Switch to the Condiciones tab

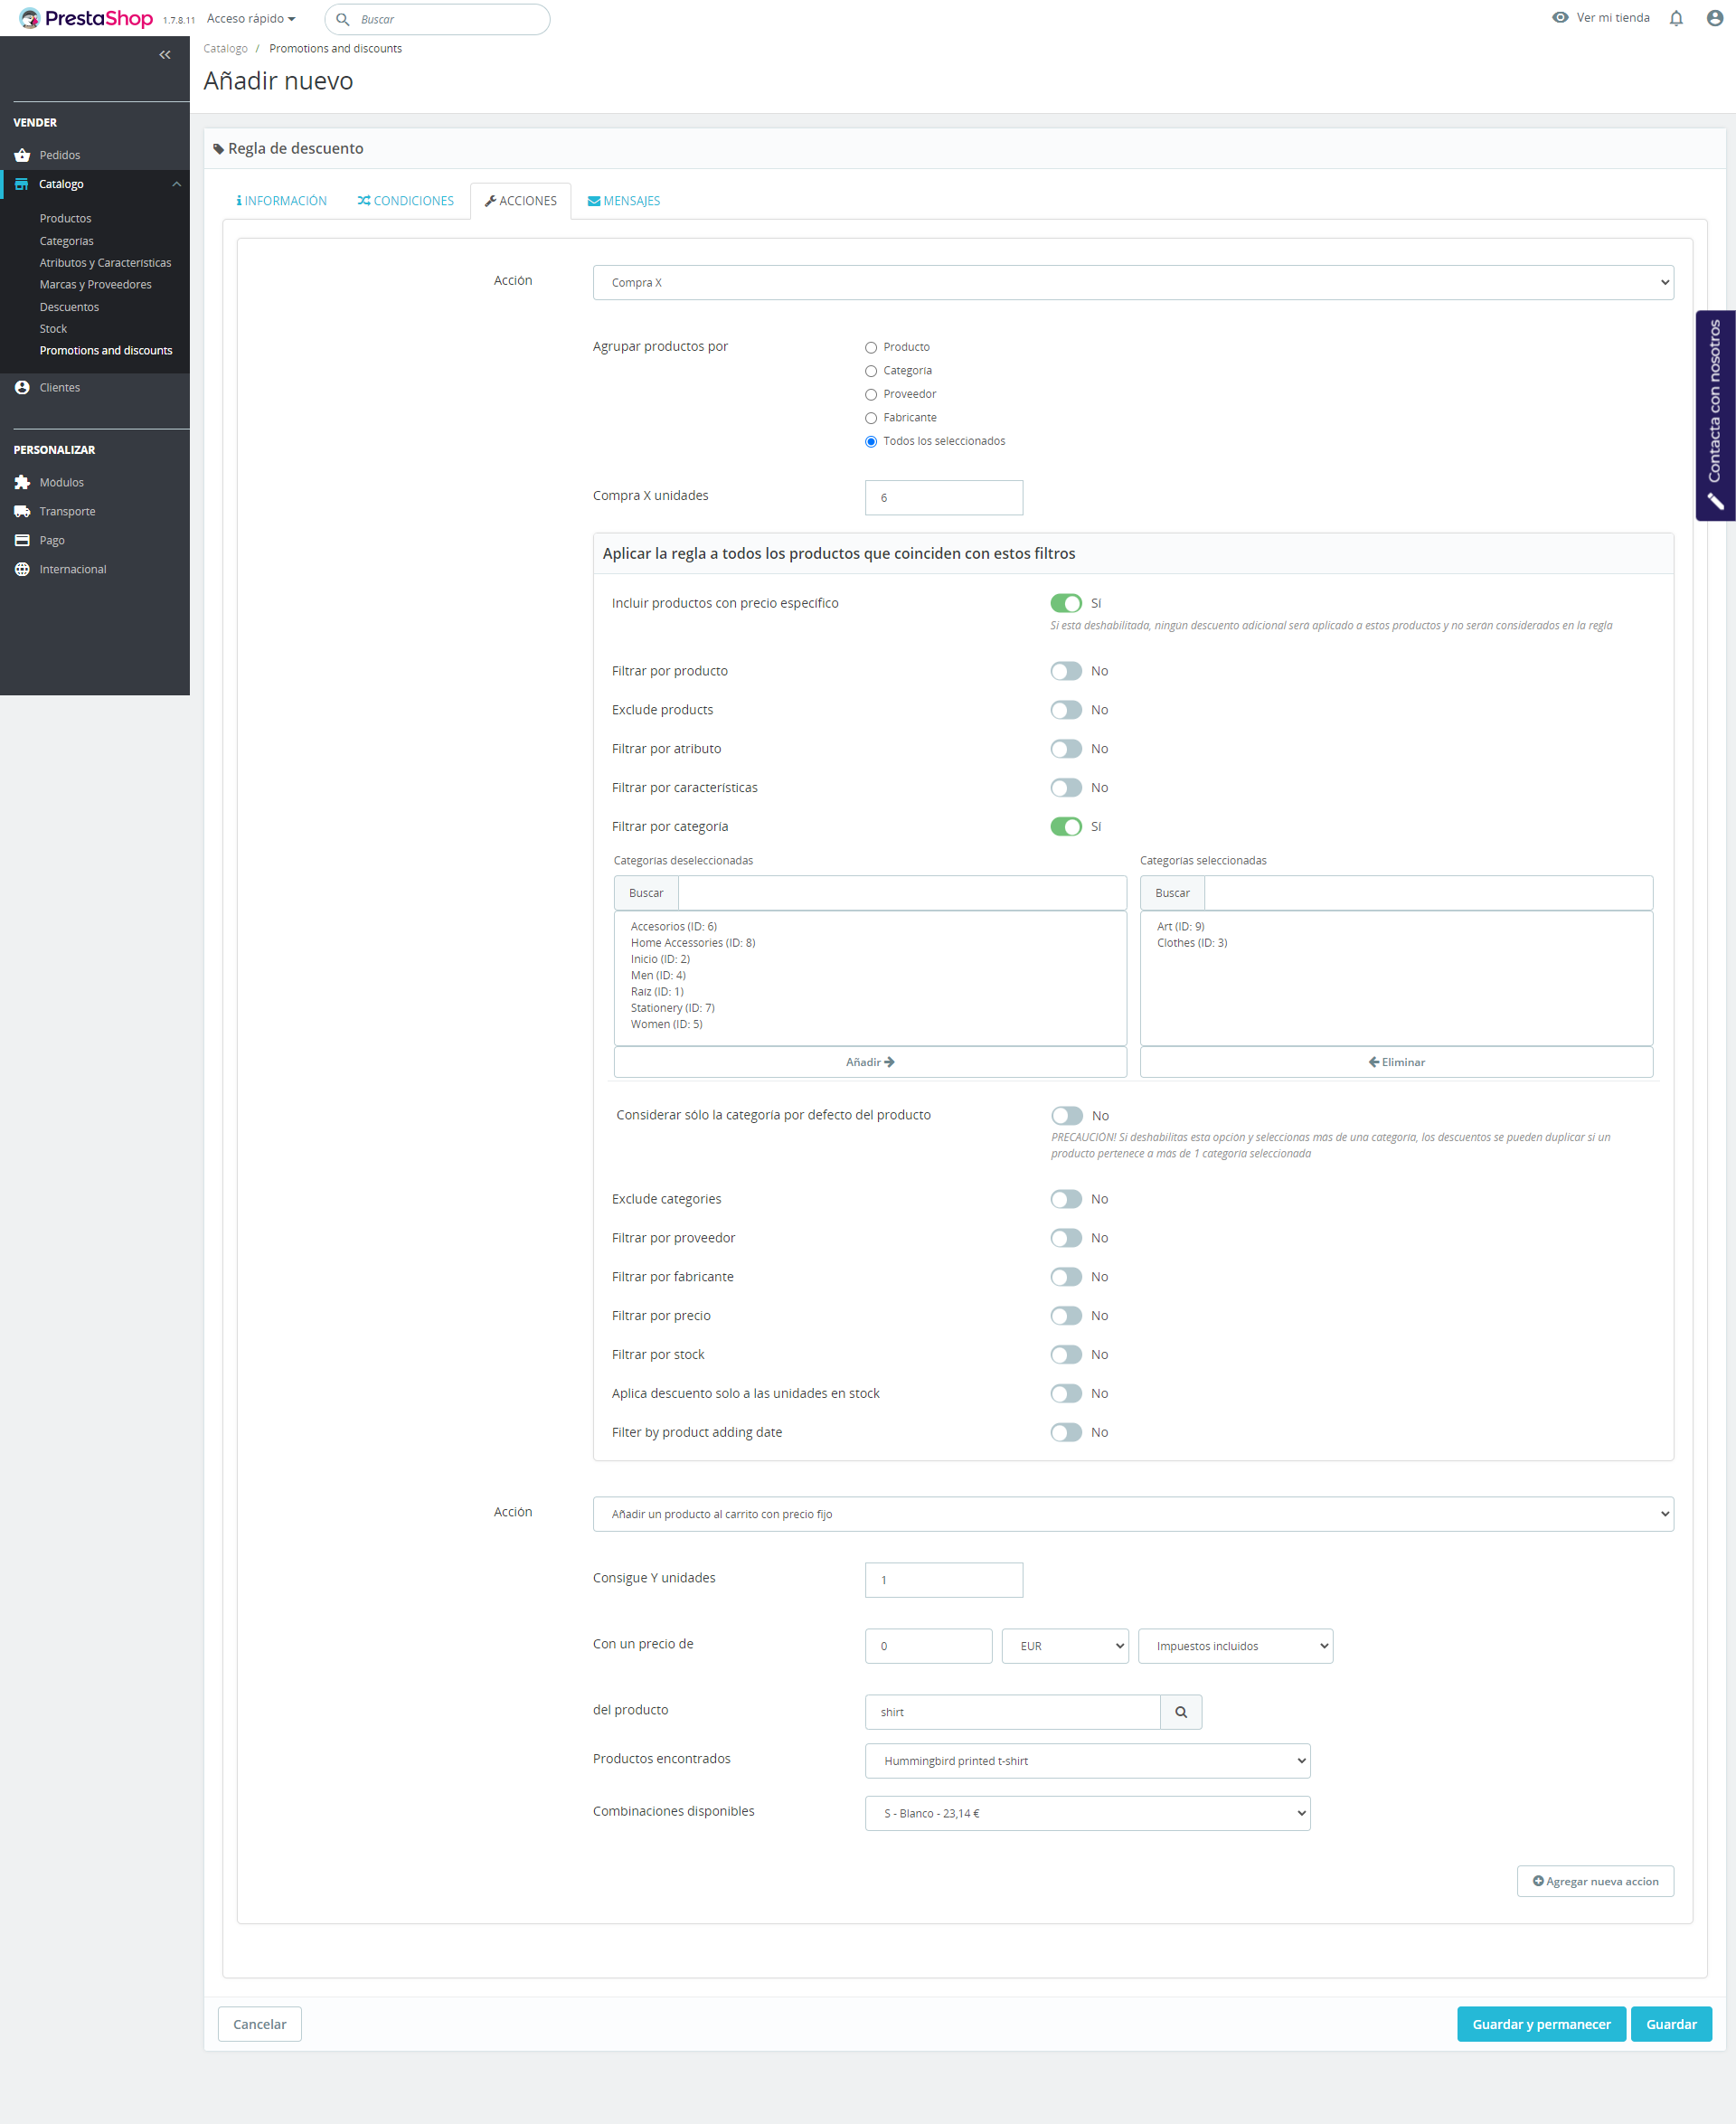click(x=406, y=201)
